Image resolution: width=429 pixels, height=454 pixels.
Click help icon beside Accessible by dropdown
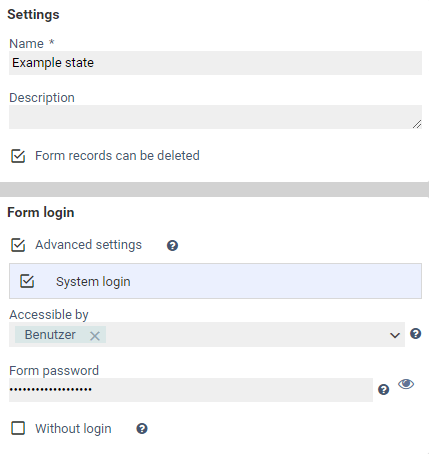click(x=415, y=333)
